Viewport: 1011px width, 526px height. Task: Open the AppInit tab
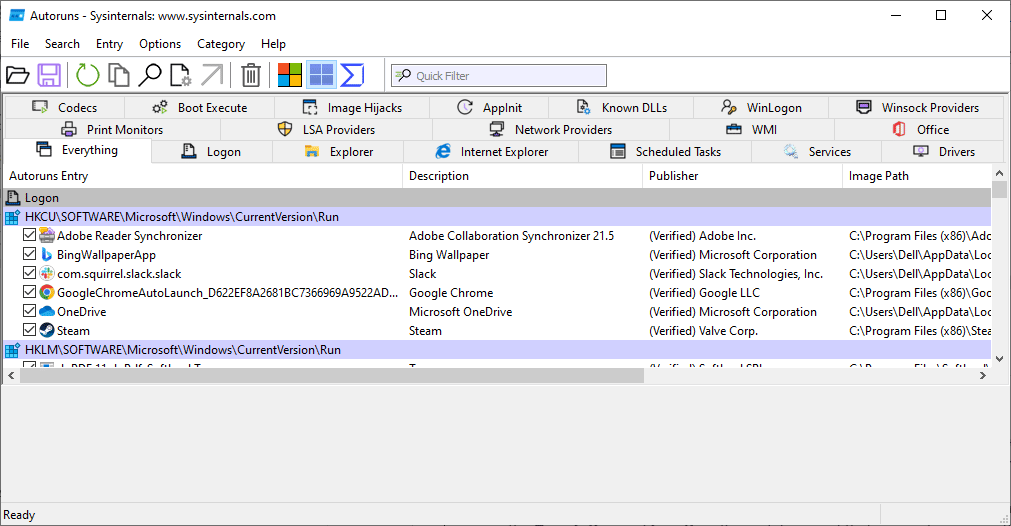(x=489, y=108)
